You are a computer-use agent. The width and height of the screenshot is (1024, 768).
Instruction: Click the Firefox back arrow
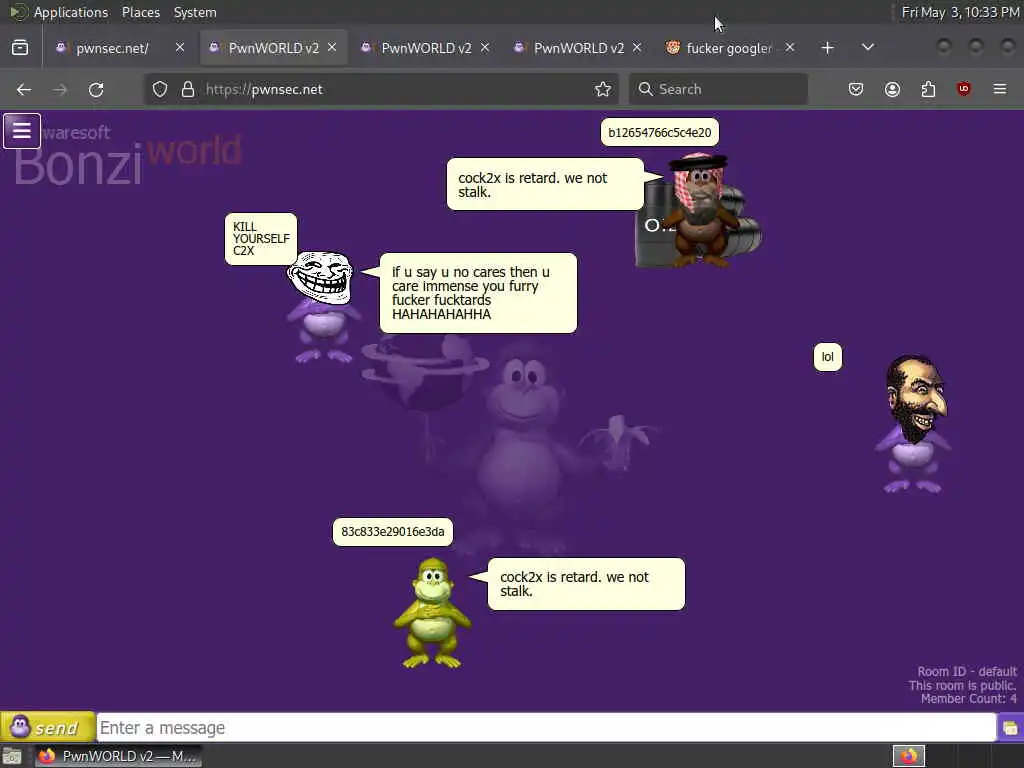pyautogui.click(x=24, y=89)
